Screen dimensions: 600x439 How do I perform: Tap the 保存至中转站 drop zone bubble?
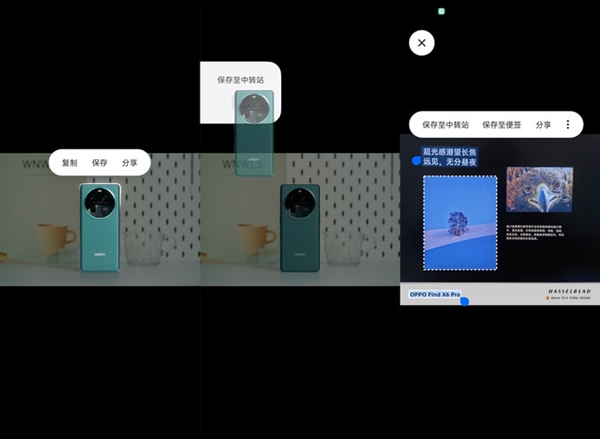pyautogui.click(x=240, y=79)
